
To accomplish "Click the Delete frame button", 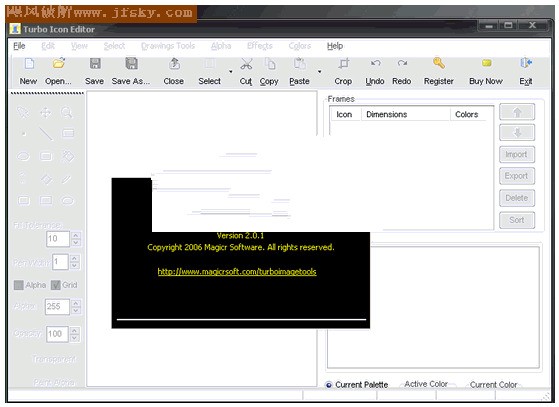I will point(517,198).
